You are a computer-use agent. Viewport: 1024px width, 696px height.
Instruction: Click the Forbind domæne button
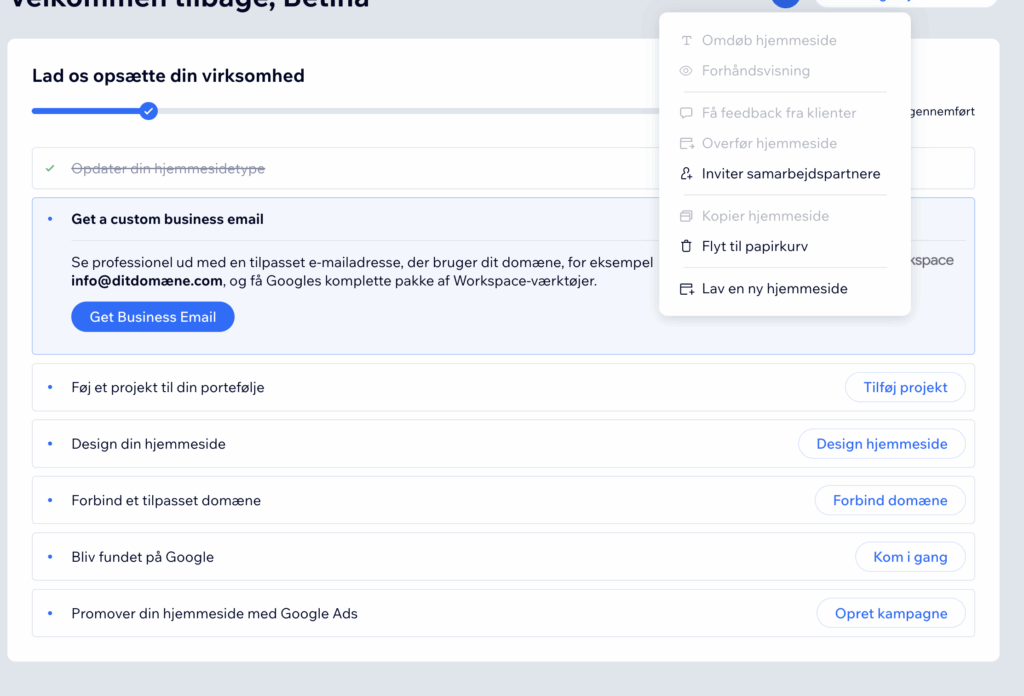[890, 500]
